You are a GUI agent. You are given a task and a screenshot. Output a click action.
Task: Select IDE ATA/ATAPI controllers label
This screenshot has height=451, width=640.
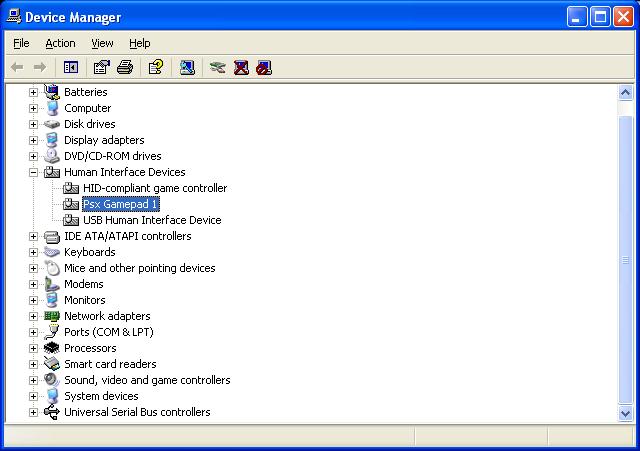pyautogui.click(x=128, y=236)
